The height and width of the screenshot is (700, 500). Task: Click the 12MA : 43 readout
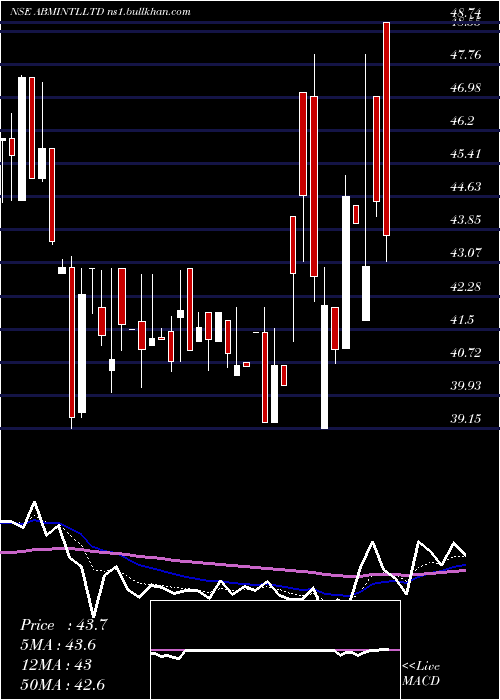tap(56, 665)
